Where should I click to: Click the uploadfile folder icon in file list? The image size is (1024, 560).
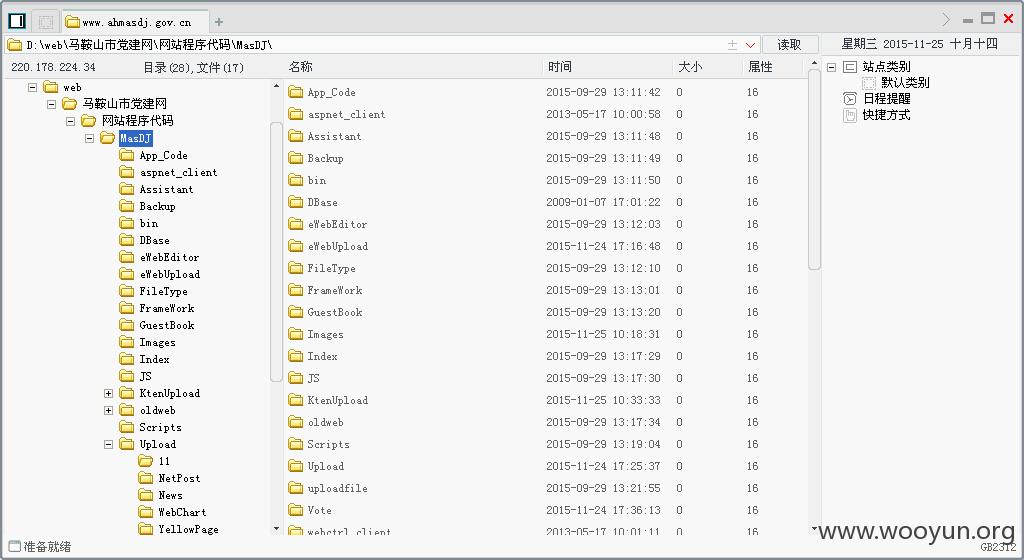click(x=296, y=488)
